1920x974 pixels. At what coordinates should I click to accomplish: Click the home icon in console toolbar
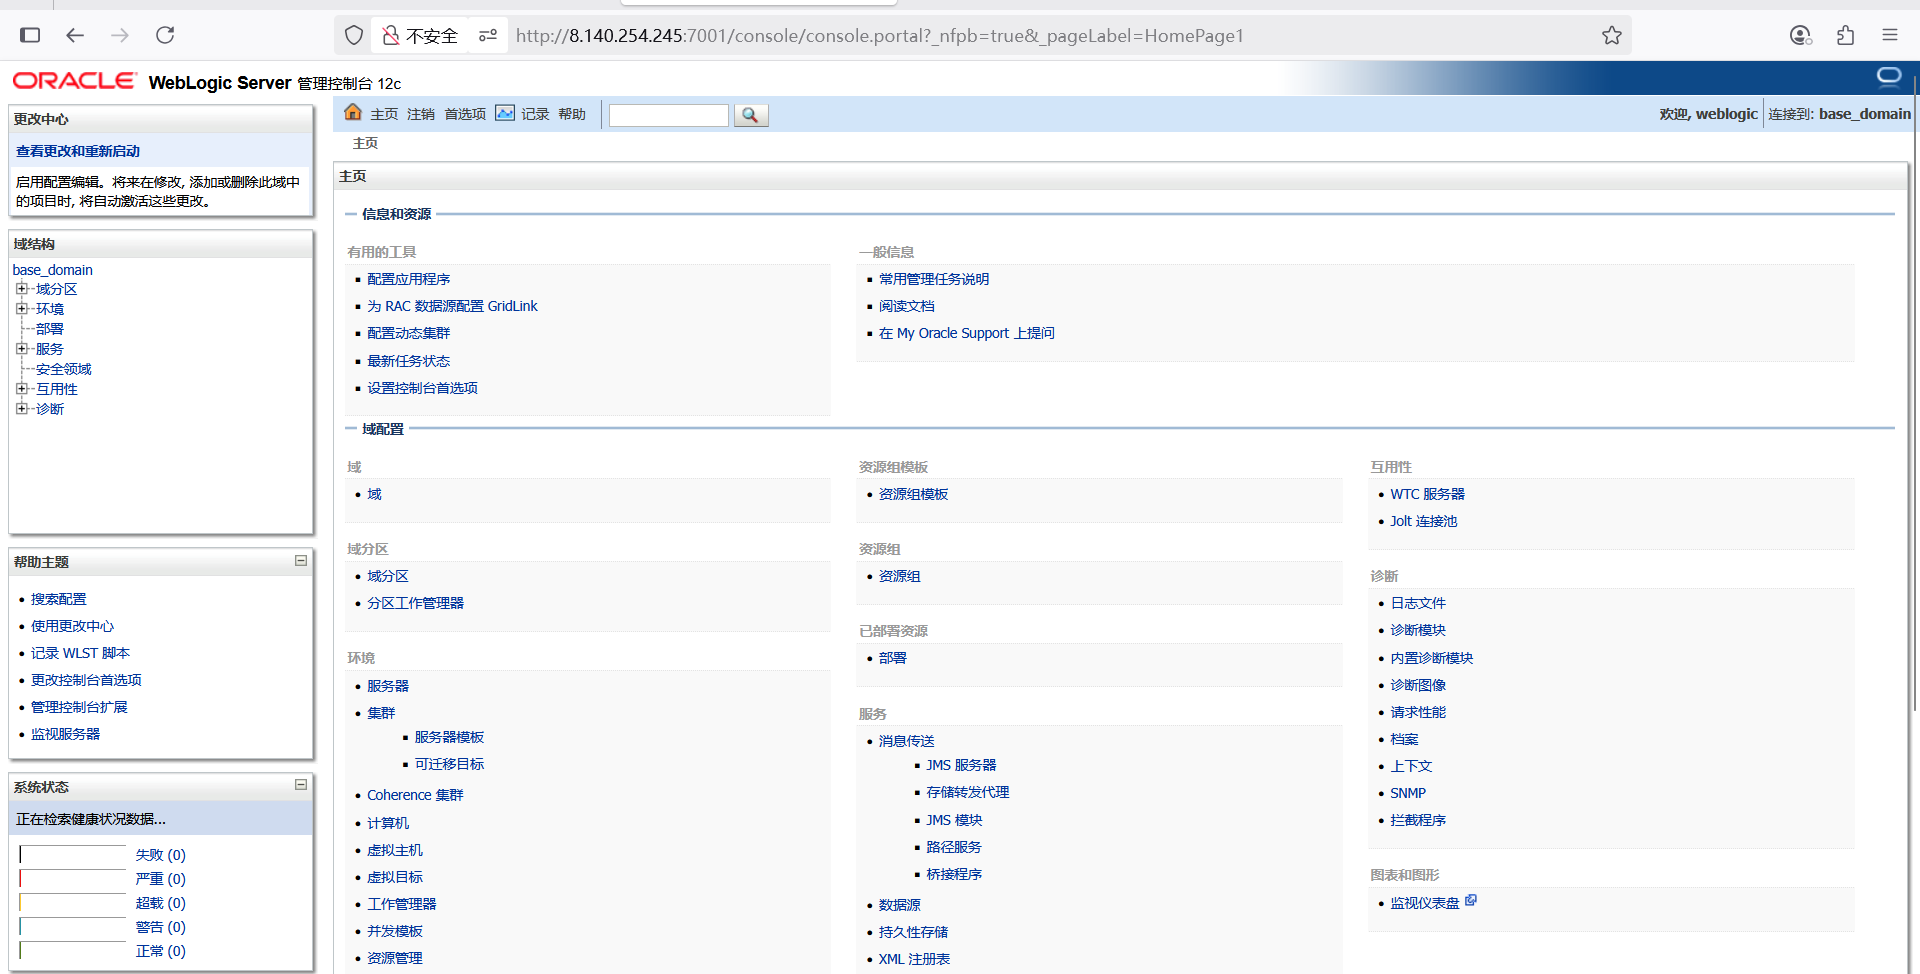[353, 113]
